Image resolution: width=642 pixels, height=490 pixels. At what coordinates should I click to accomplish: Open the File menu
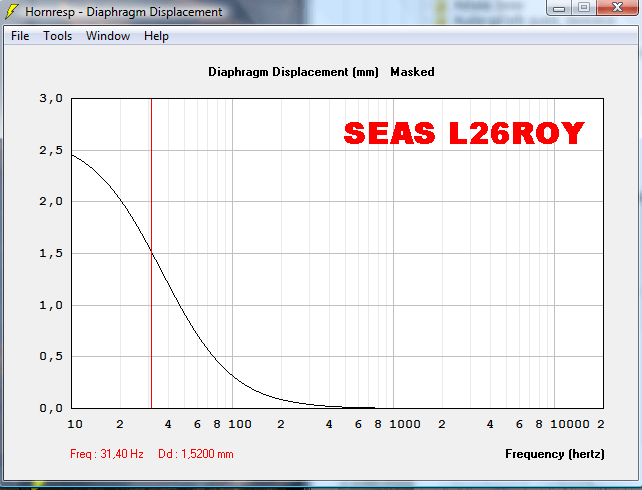coord(20,36)
